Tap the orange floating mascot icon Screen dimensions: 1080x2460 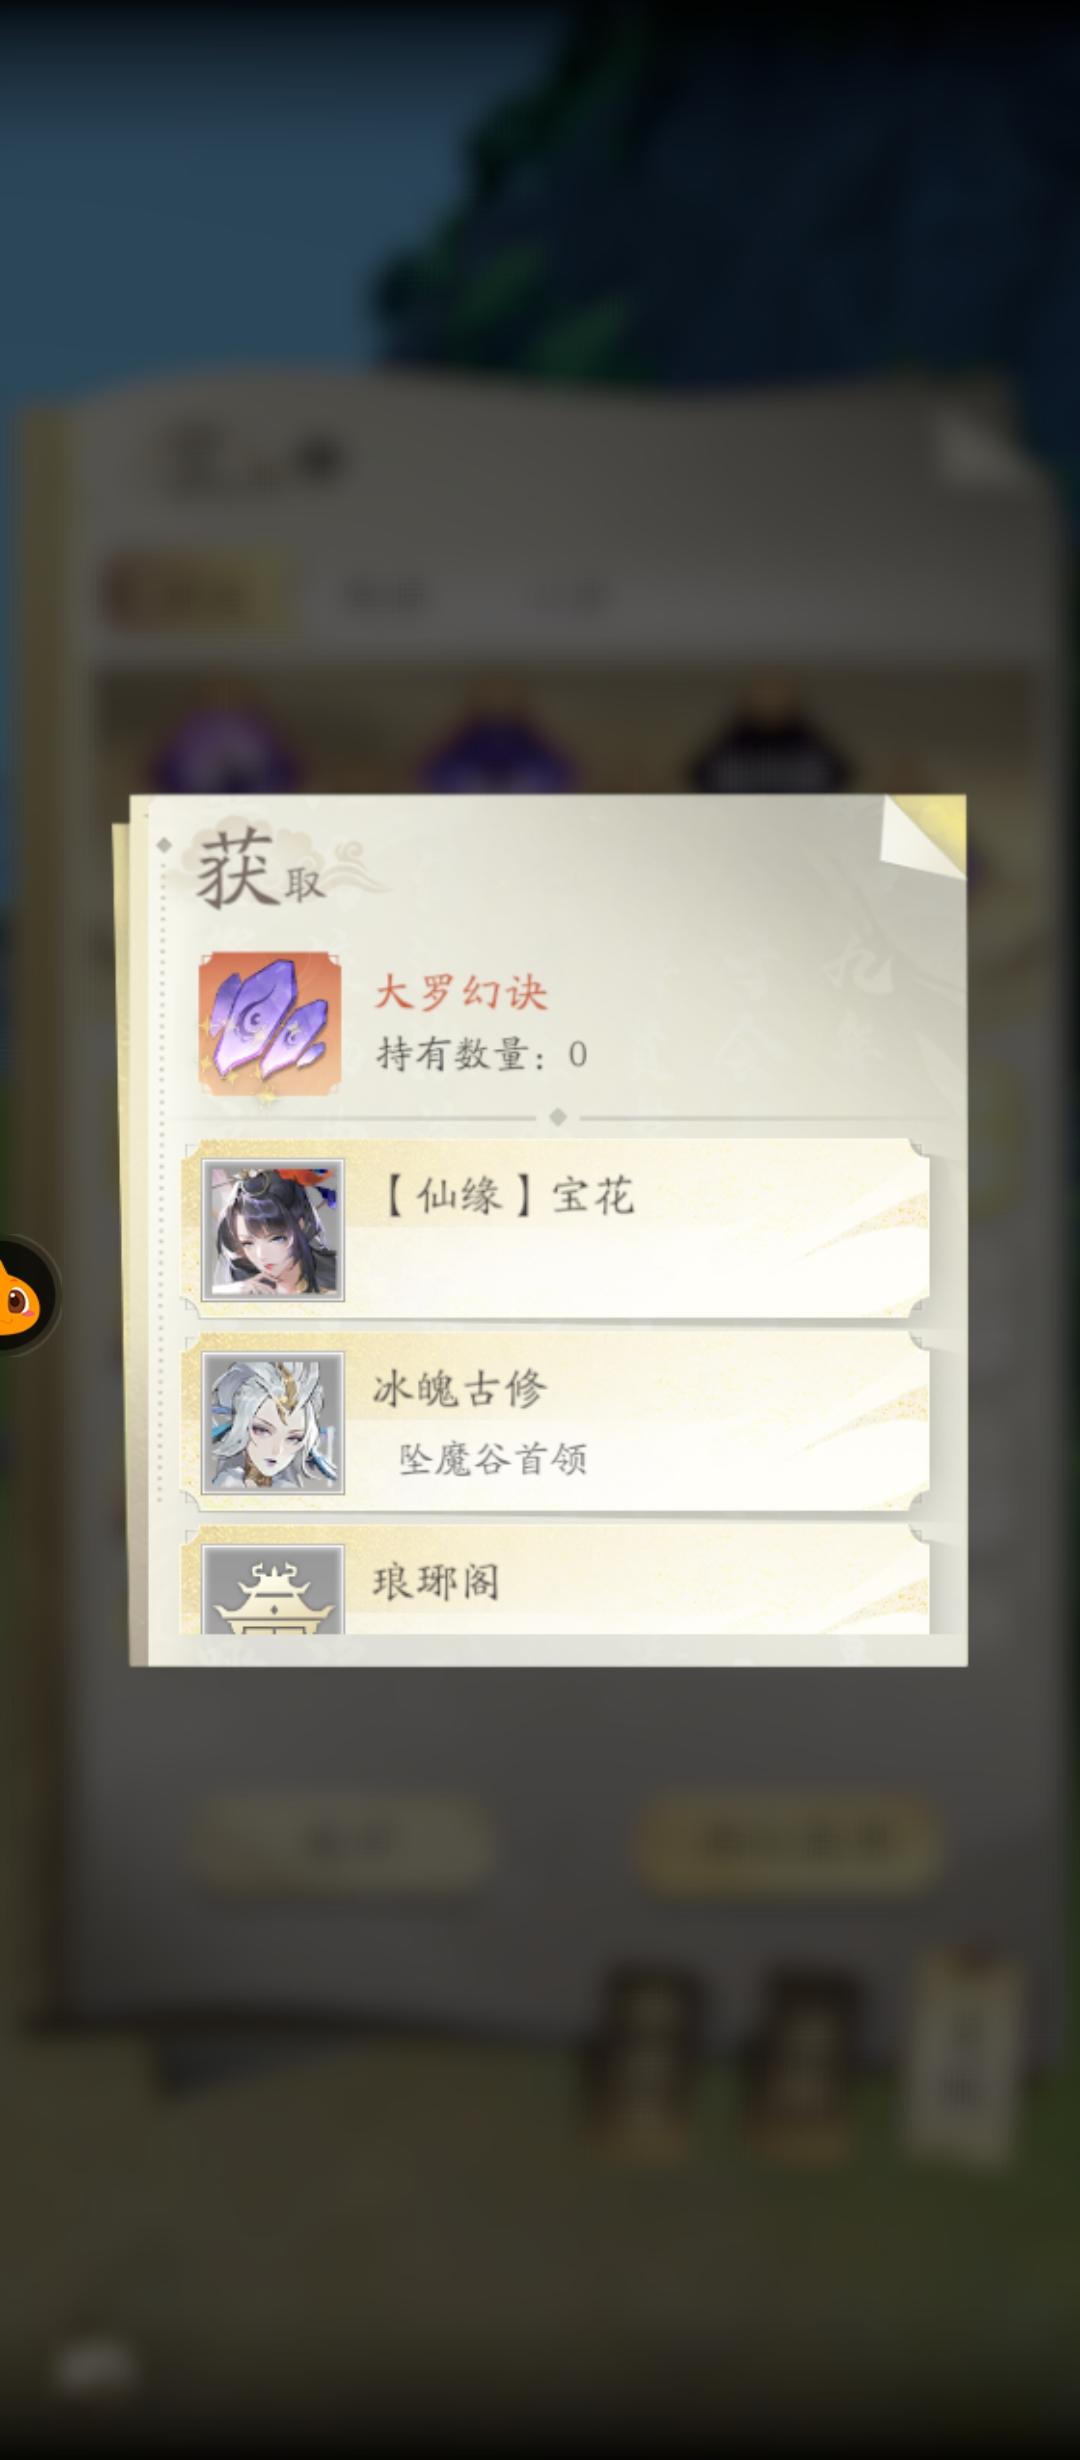tap(22, 1296)
